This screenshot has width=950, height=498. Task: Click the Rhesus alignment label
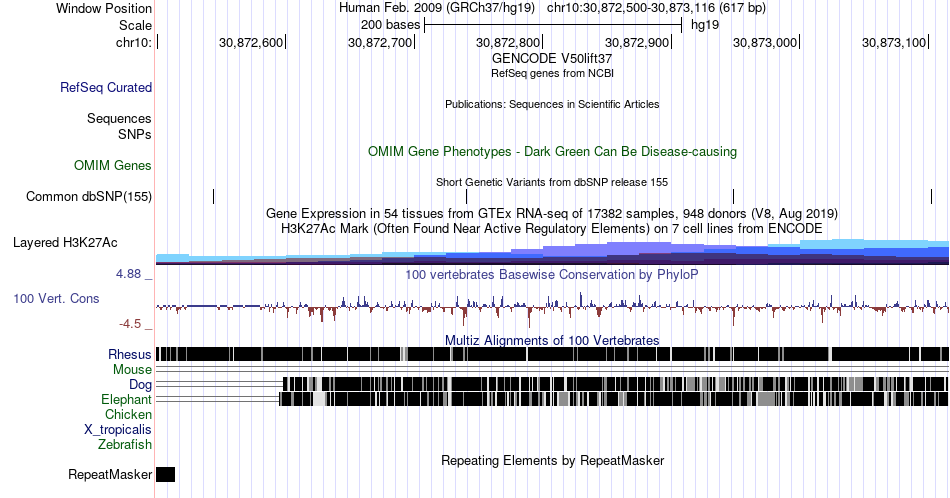pos(130,354)
